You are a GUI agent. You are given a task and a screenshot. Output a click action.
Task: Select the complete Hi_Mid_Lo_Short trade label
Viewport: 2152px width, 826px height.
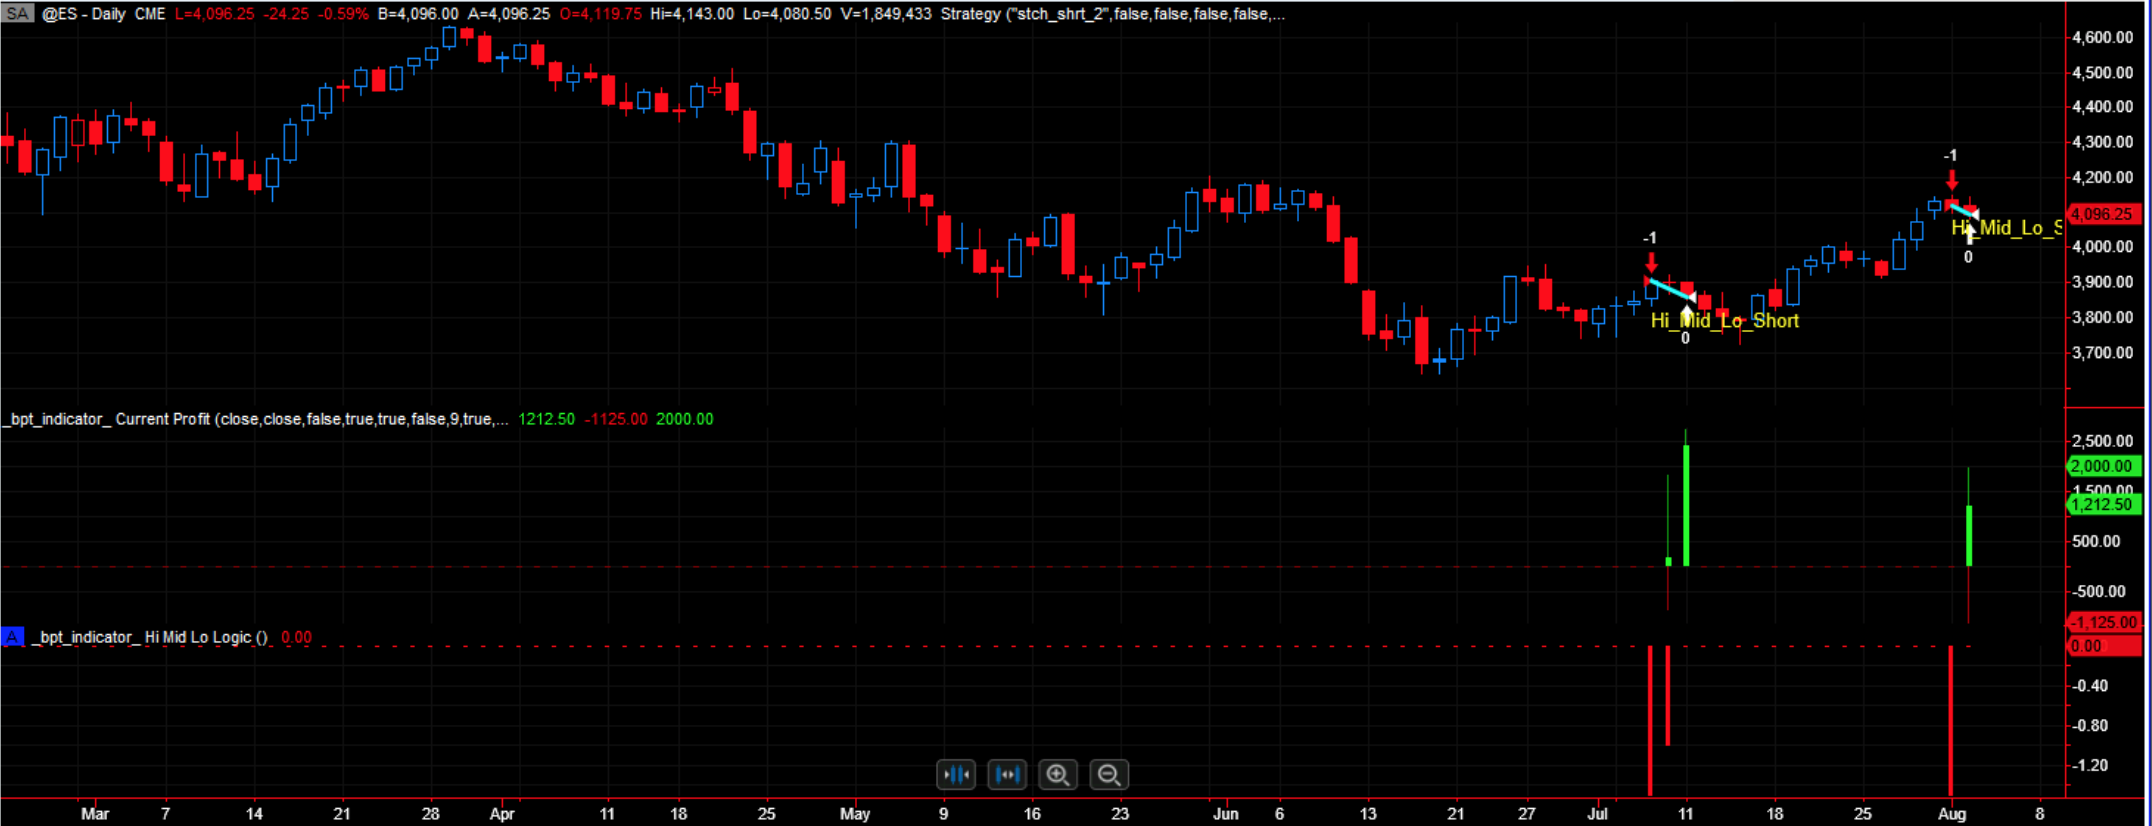(1725, 321)
